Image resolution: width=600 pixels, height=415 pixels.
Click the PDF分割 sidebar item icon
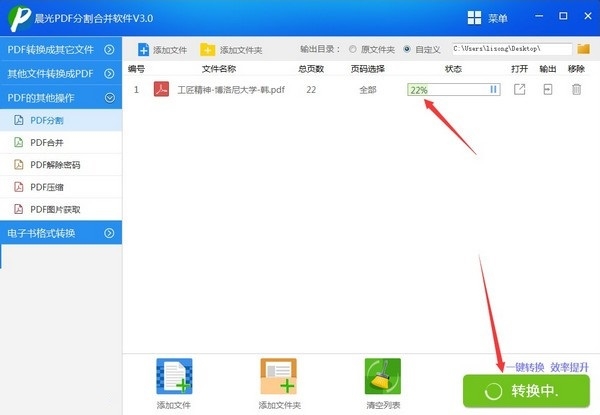(x=18, y=120)
